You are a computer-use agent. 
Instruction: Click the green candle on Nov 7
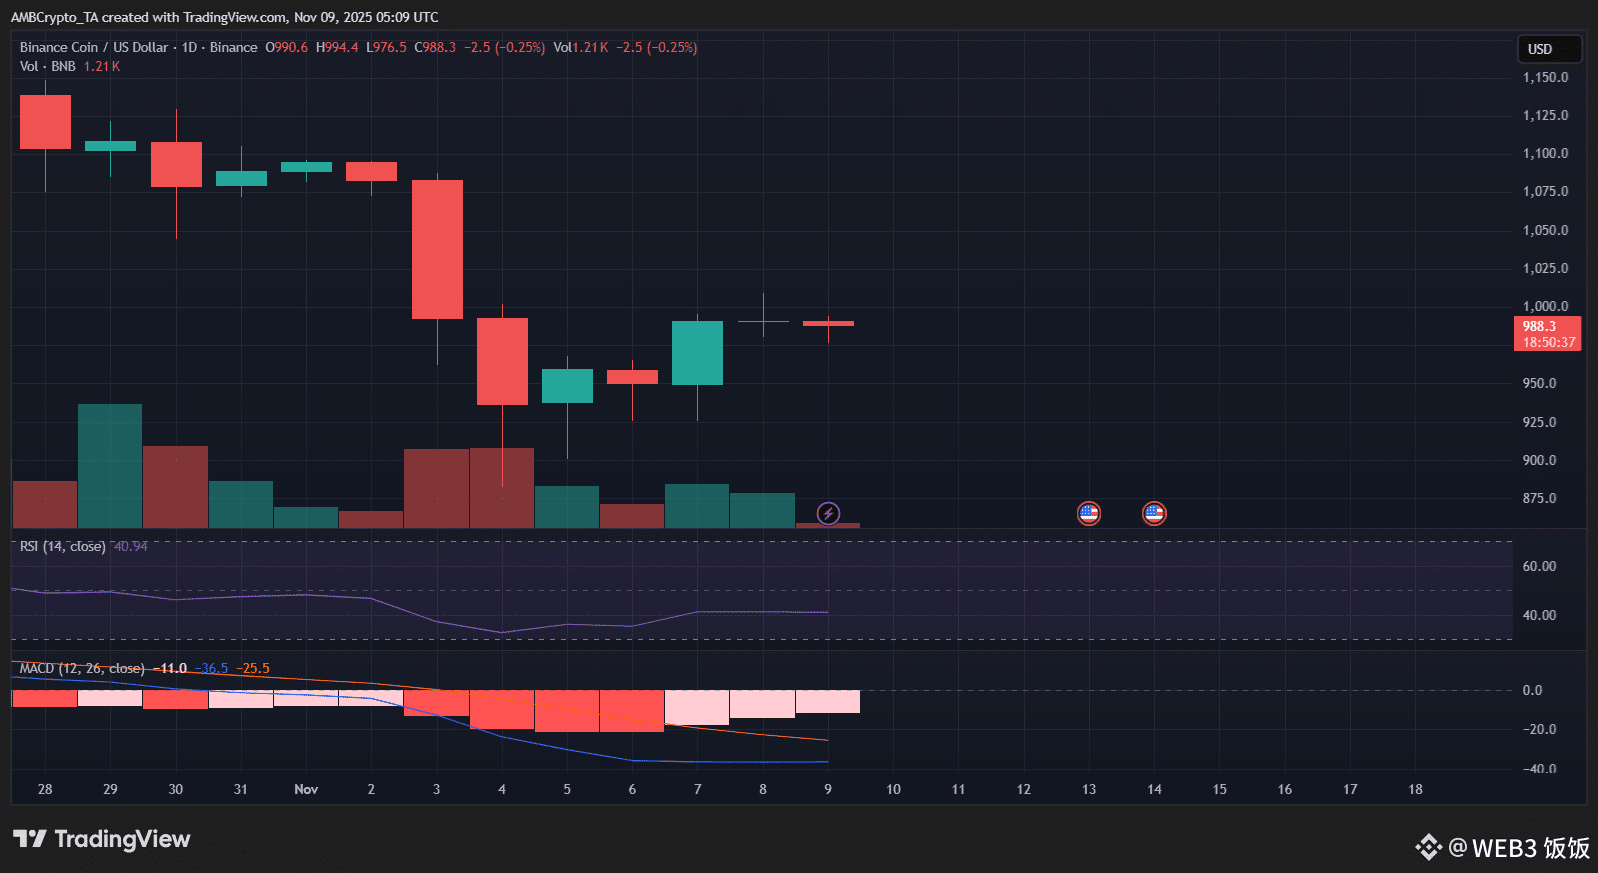pos(697,353)
